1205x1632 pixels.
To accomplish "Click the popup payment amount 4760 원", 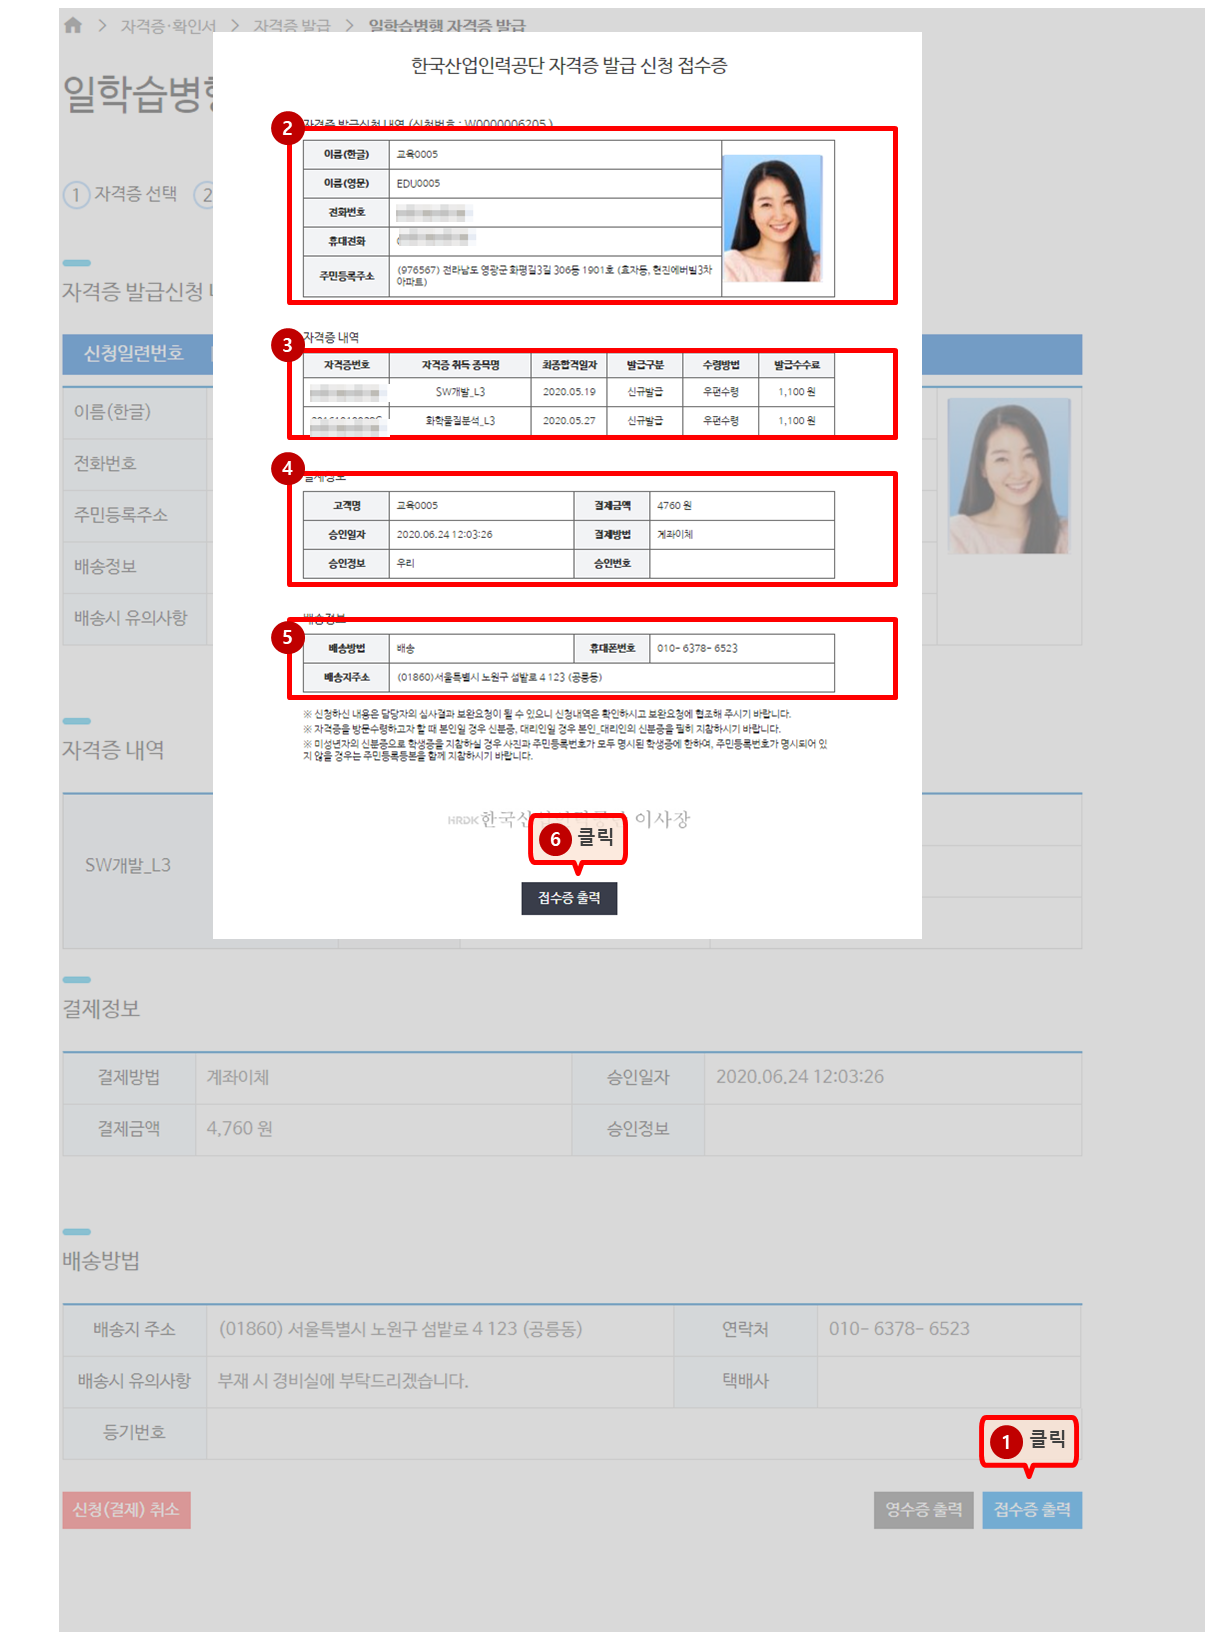I will point(675,506).
